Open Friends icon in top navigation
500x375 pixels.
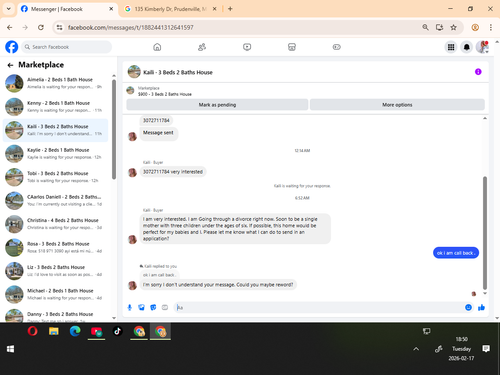pyautogui.click(x=202, y=47)
